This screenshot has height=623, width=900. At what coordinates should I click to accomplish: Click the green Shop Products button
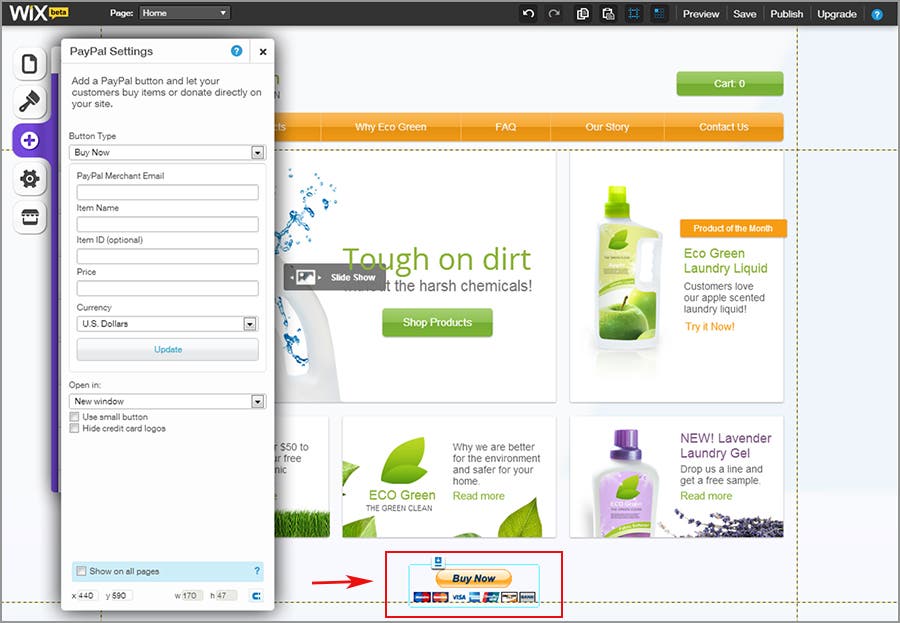pyautogui.click(x=437, y=322)
